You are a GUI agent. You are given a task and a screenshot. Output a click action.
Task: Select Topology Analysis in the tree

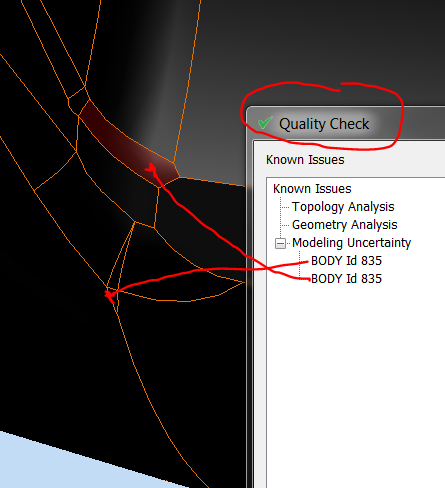pyautogui.click(x=343, y=207)
